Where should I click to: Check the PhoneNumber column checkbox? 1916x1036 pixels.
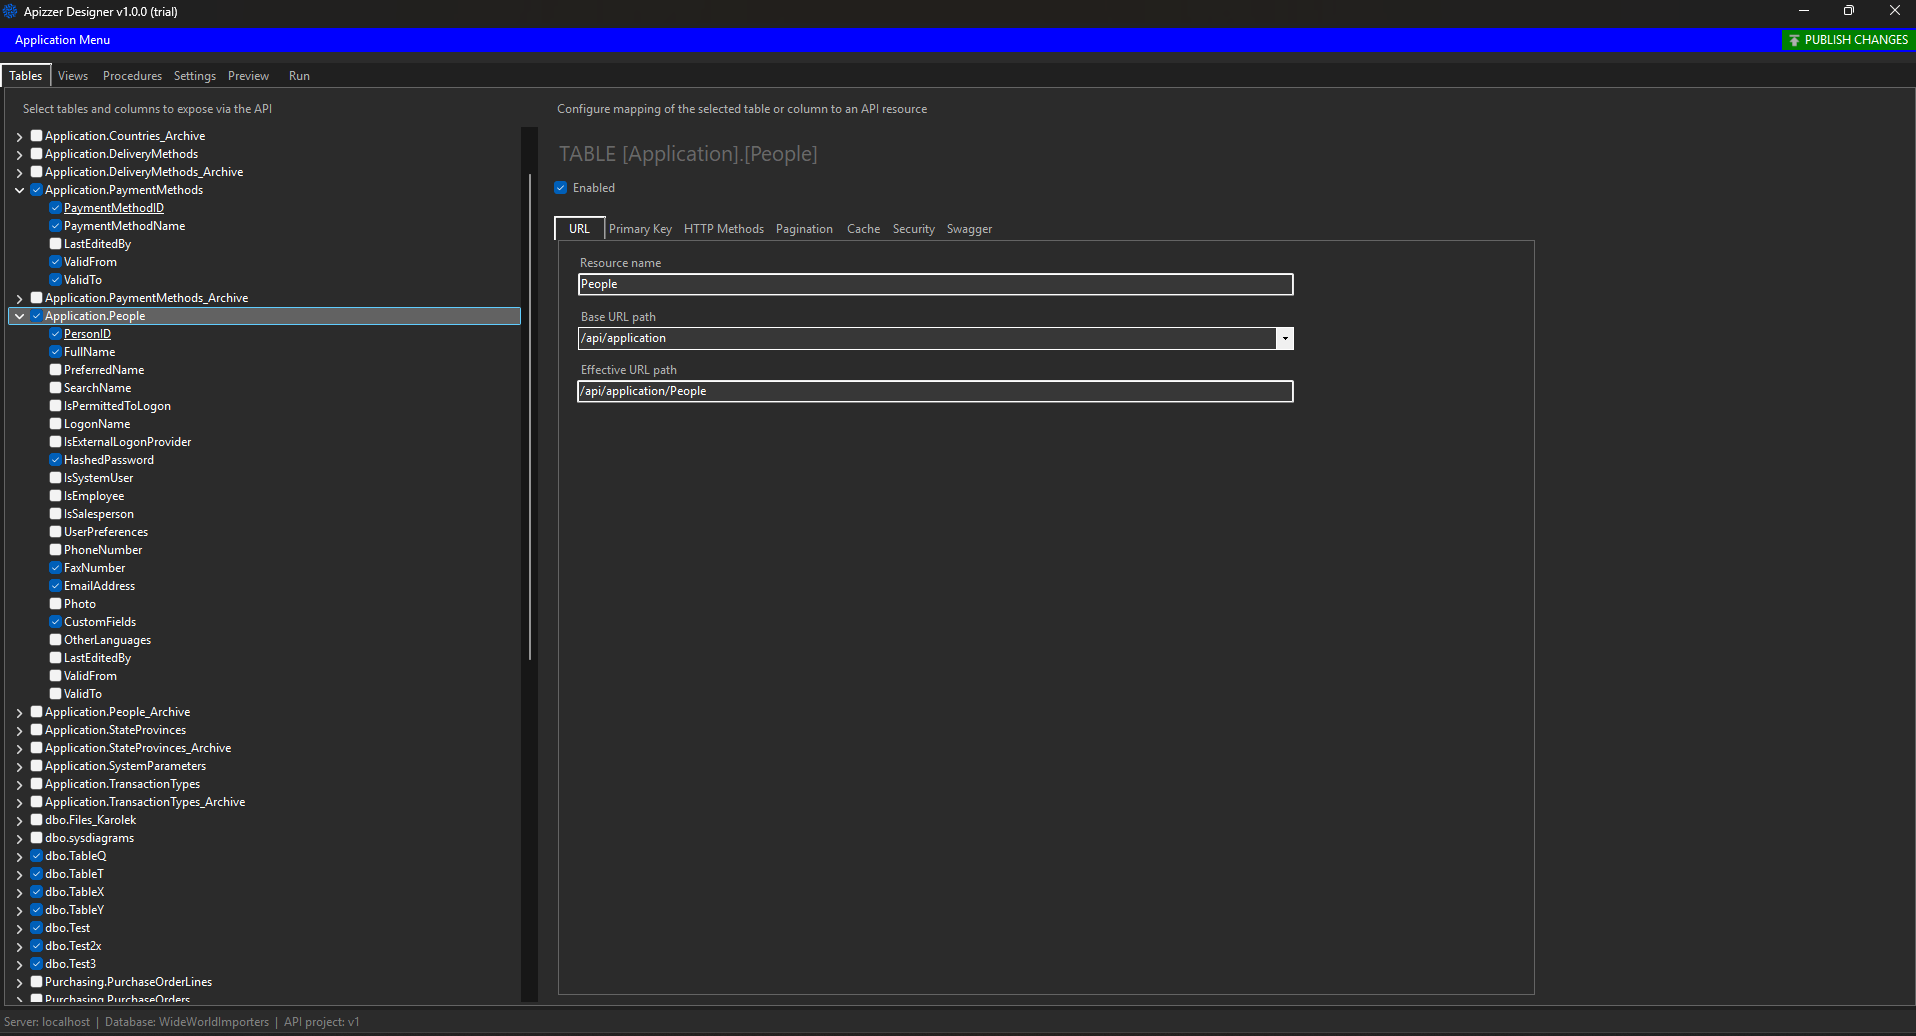click(x=55, y=550)
